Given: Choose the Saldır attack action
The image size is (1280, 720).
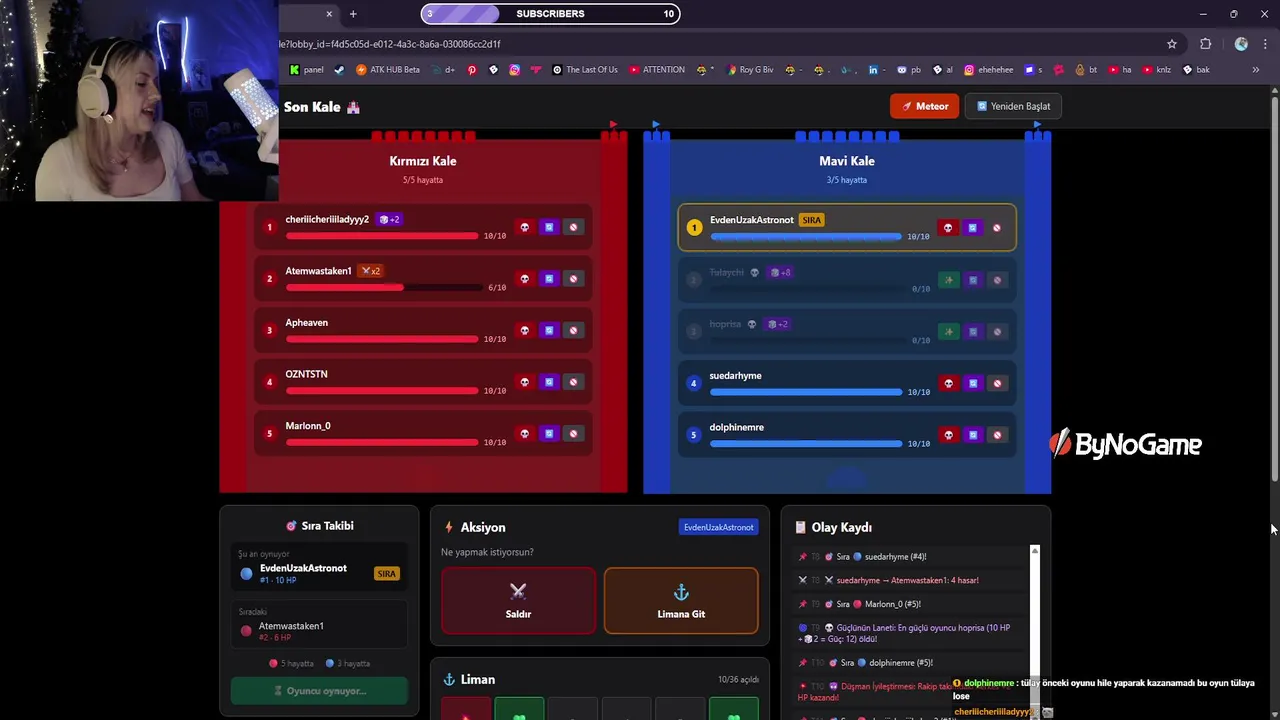Looking at the screenshot, I should (518, 601).
